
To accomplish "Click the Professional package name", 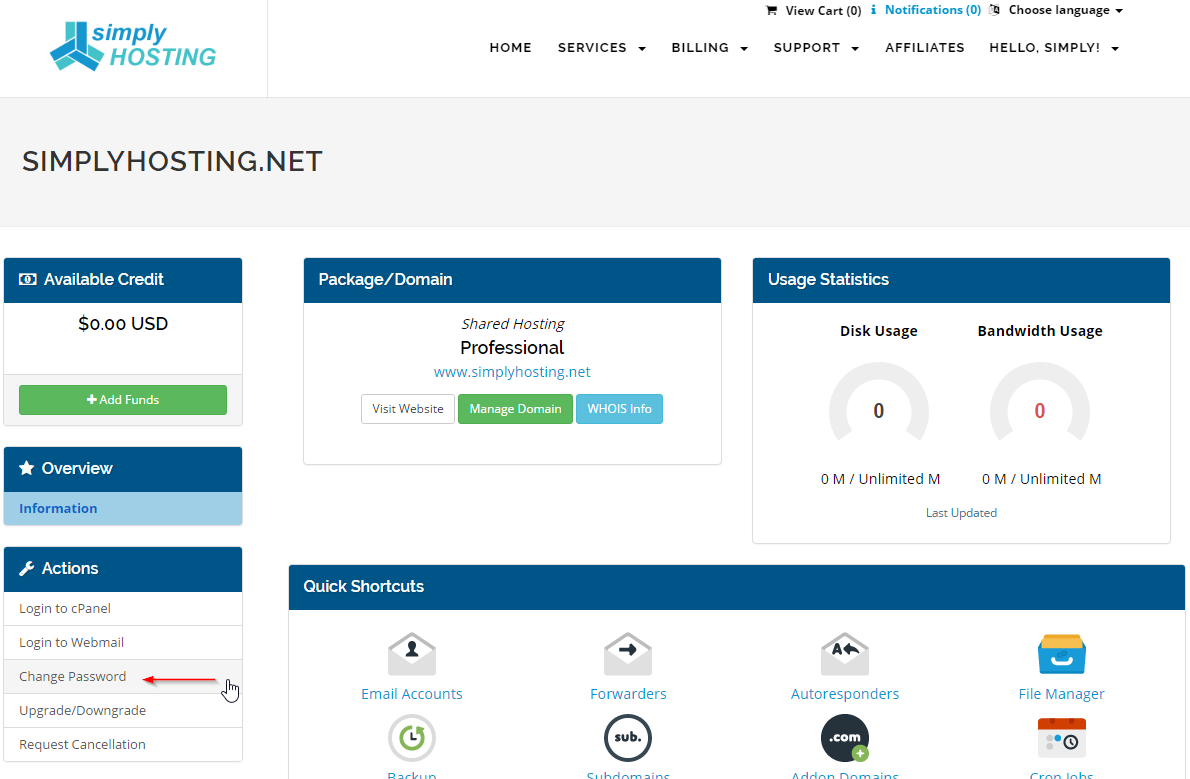I will (512, 348).
